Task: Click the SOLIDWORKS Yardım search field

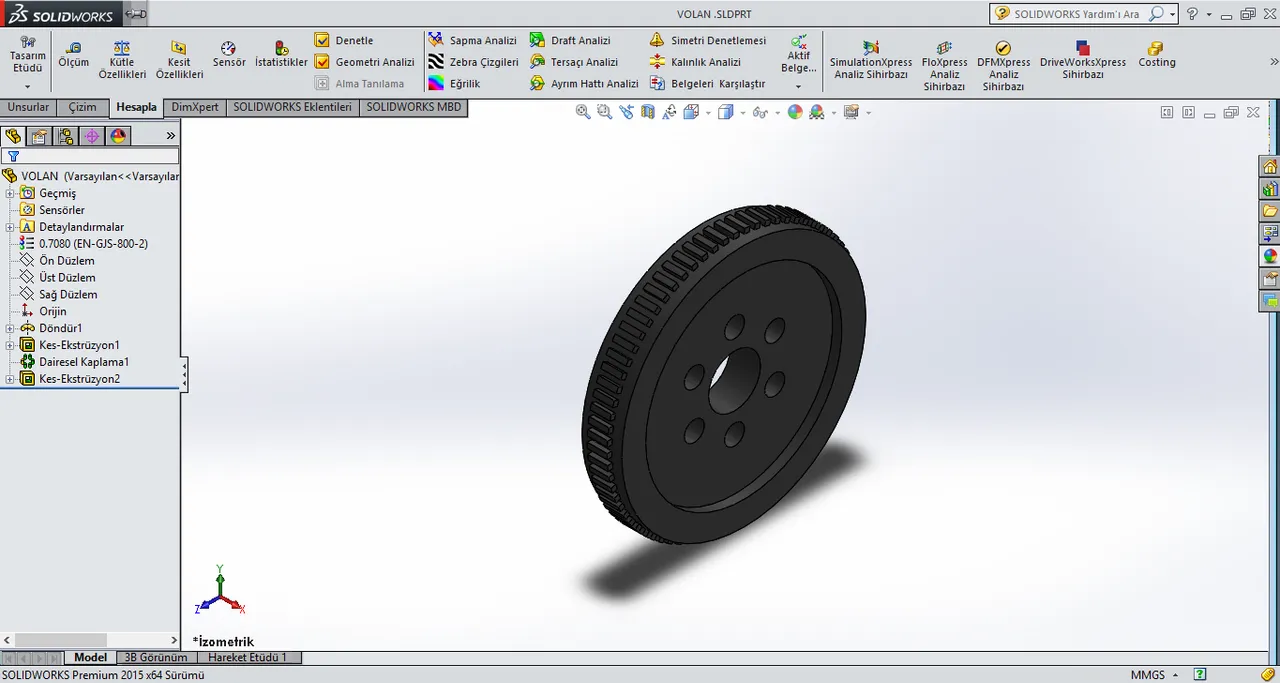Action: pyautogui.click(x=1076, y=14)
